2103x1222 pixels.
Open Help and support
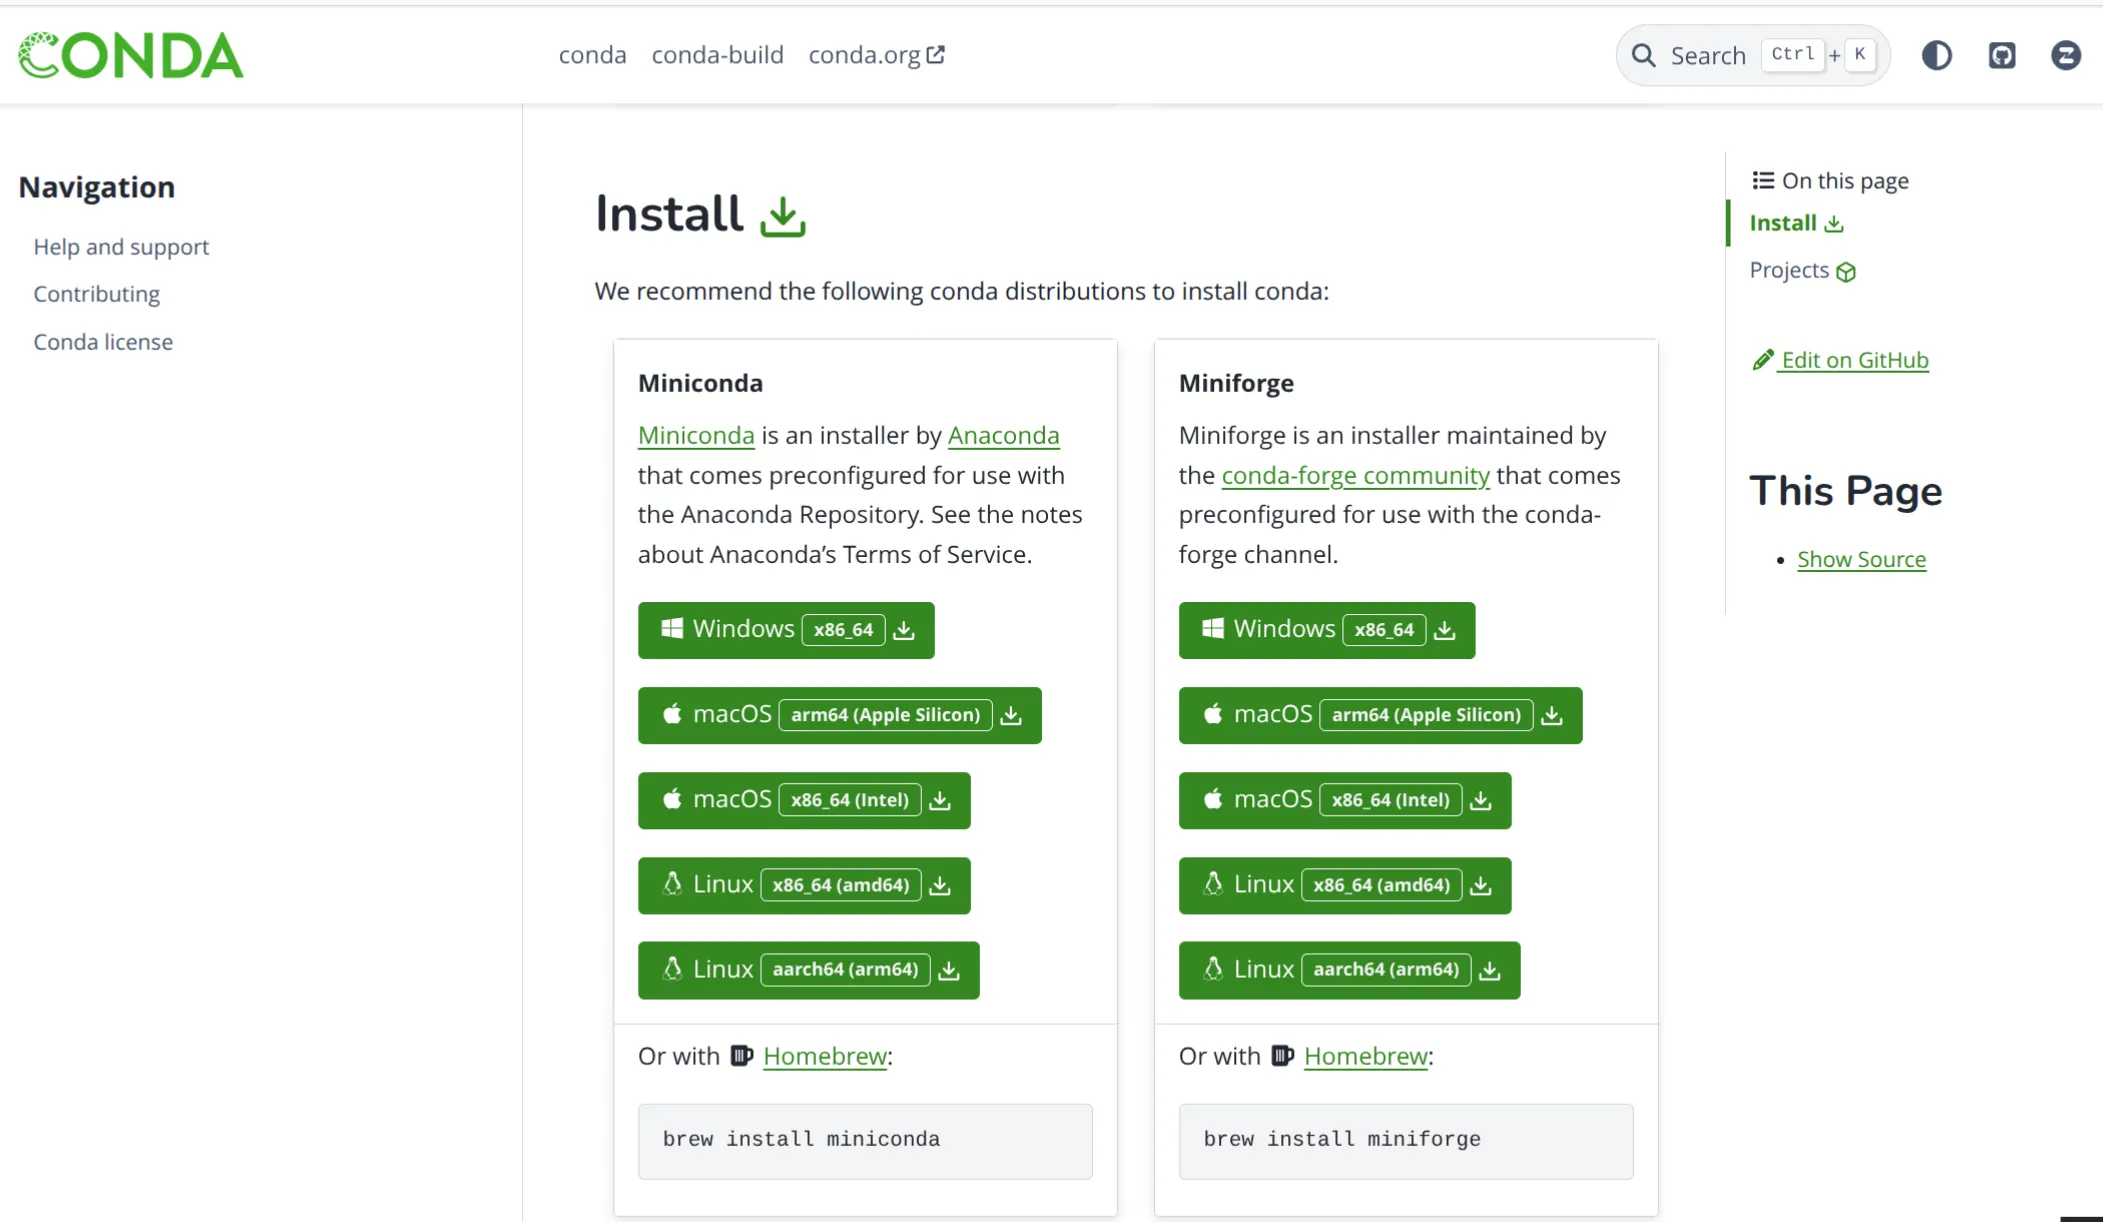coord(121,246)
